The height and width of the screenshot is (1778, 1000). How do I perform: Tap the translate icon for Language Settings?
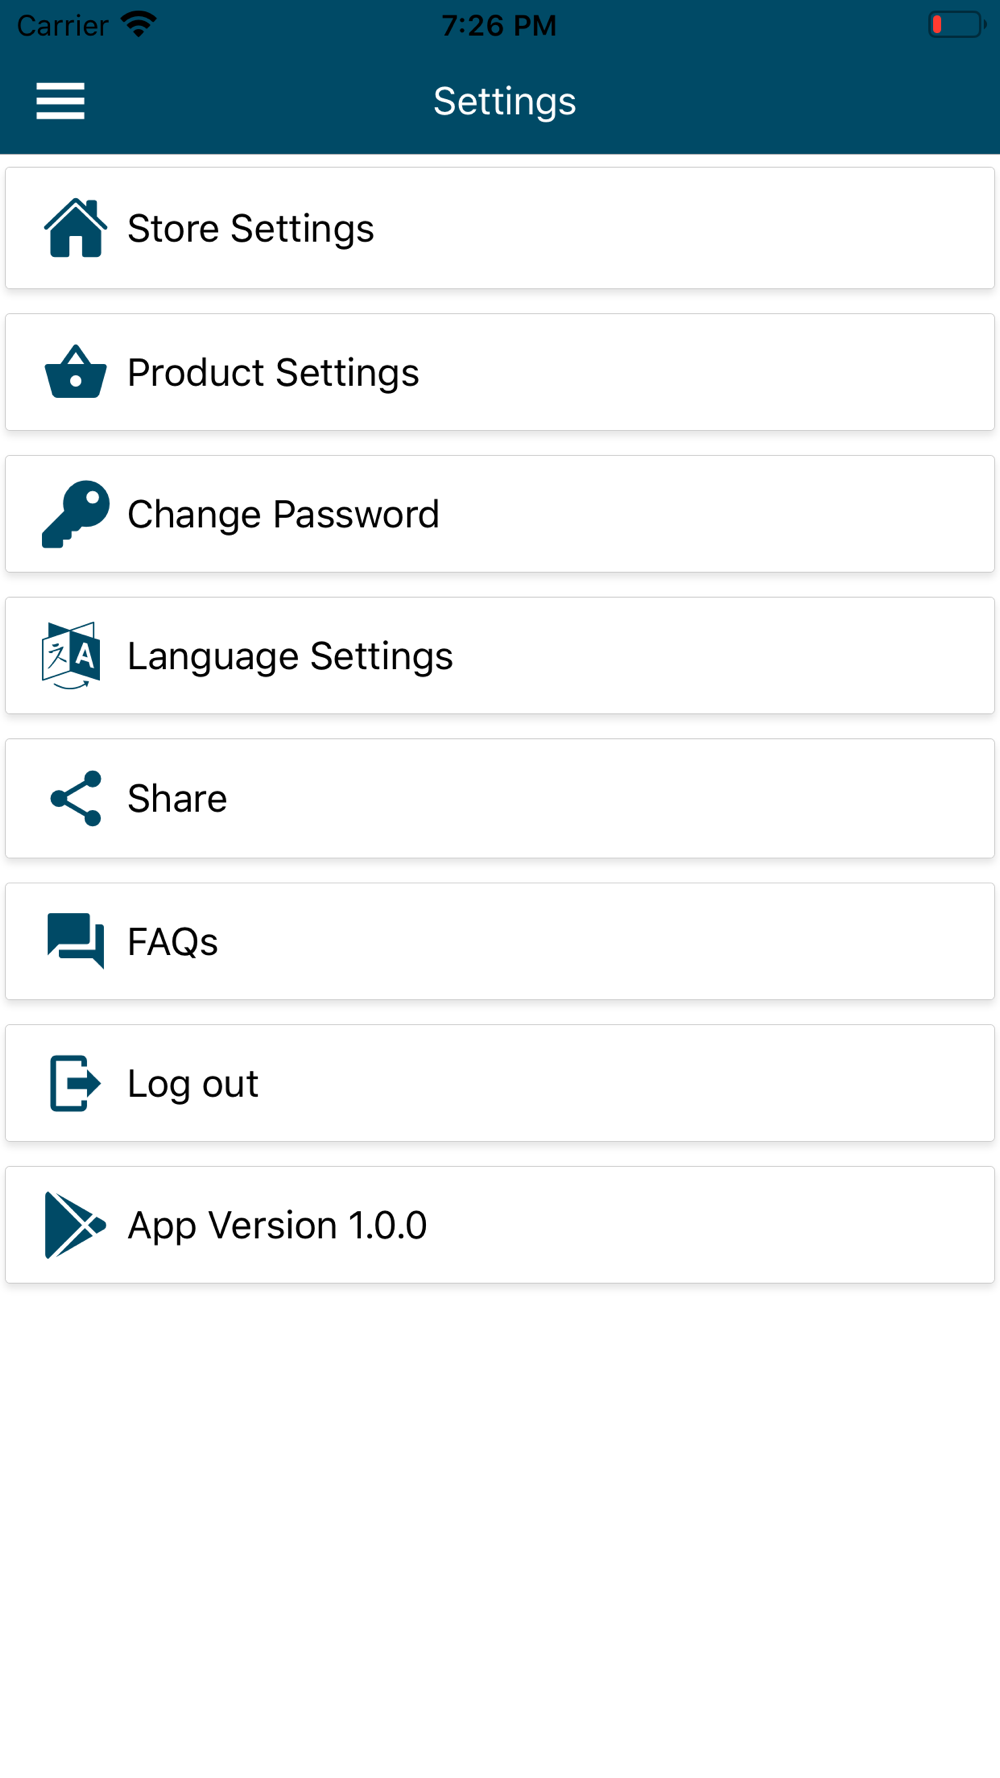point(71,656)
